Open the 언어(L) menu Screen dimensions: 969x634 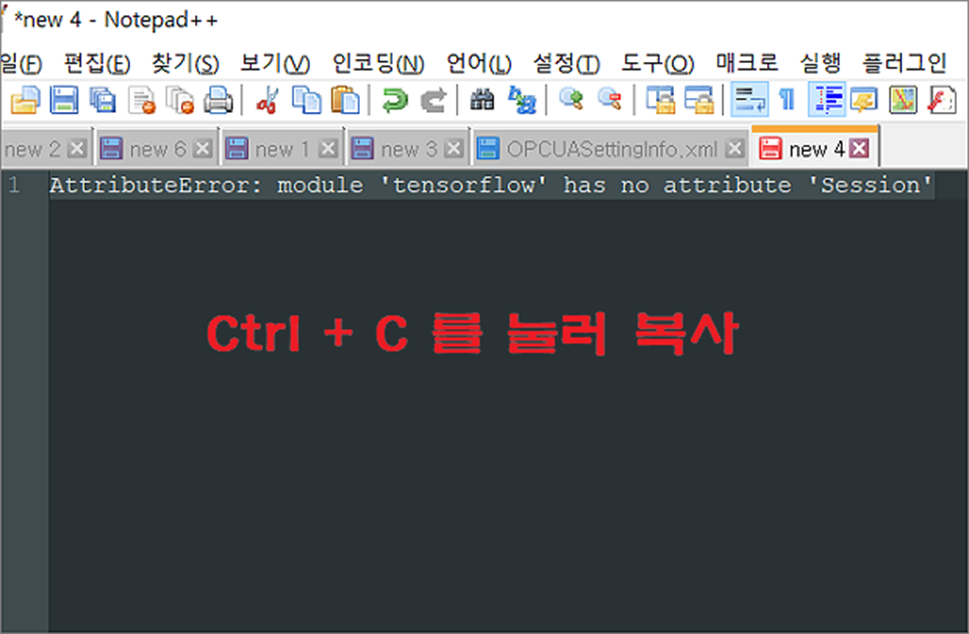479,63
